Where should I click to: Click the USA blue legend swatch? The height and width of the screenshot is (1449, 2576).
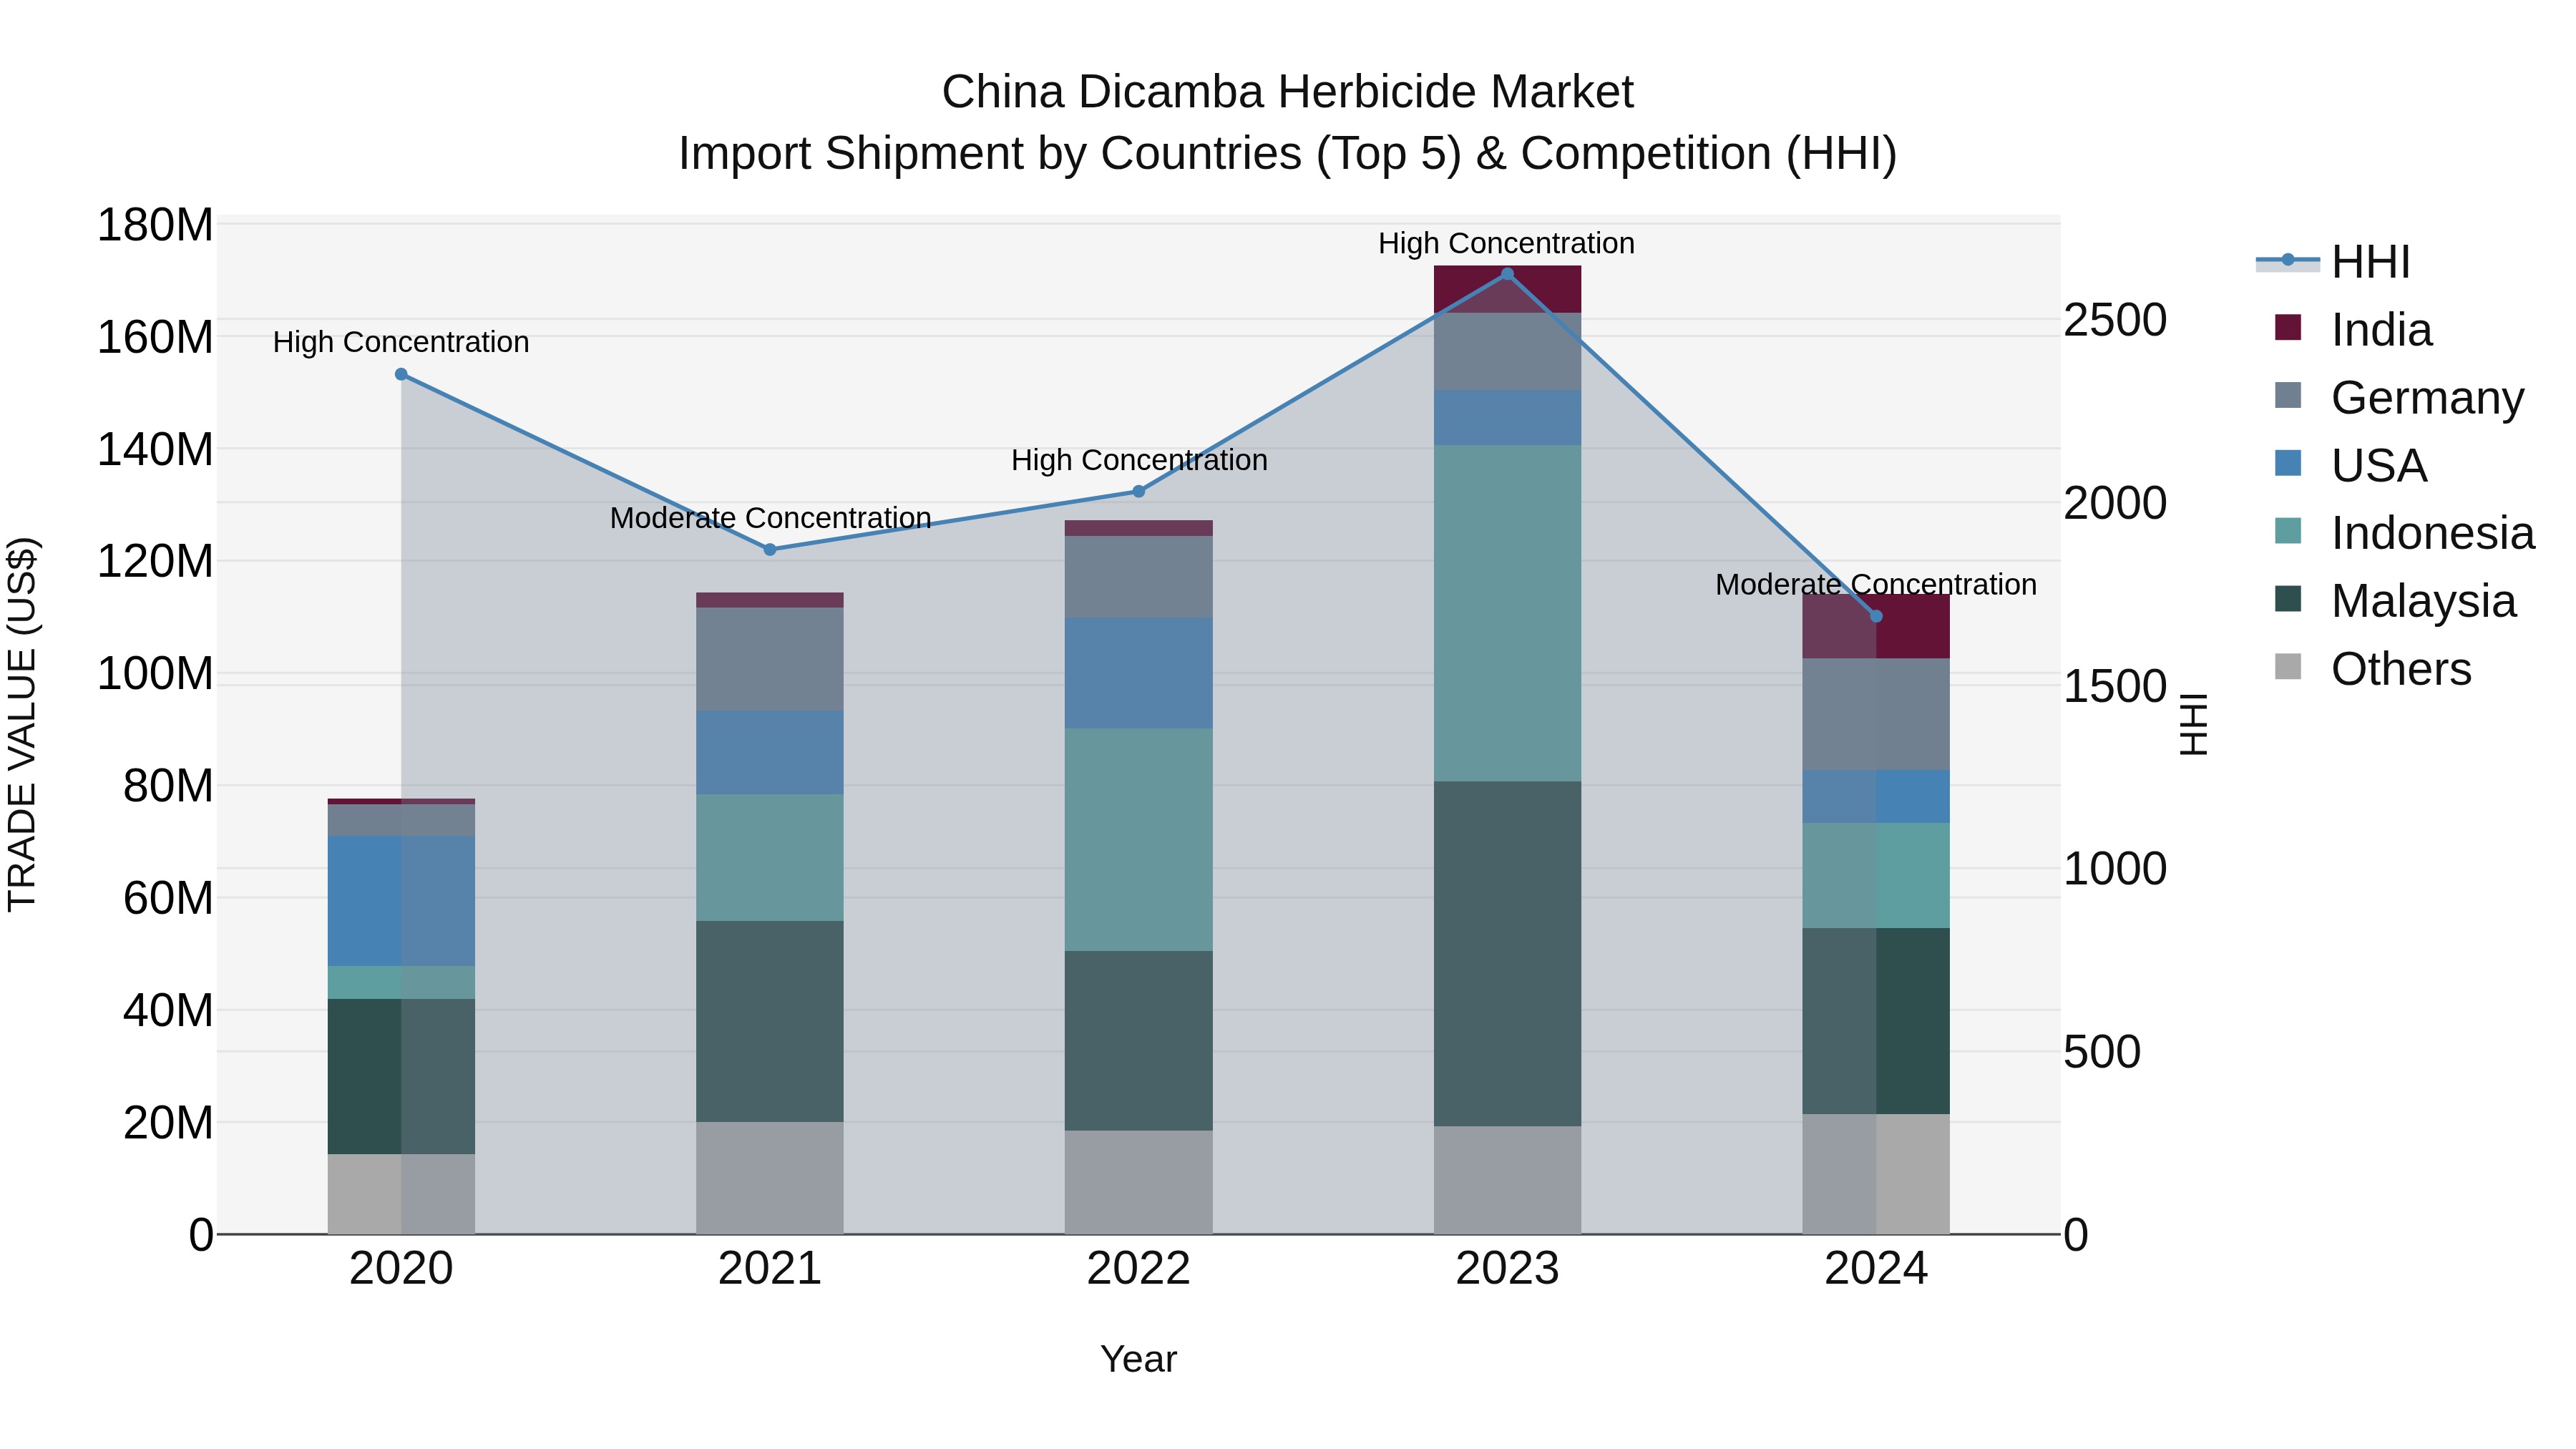(2287, 463)
